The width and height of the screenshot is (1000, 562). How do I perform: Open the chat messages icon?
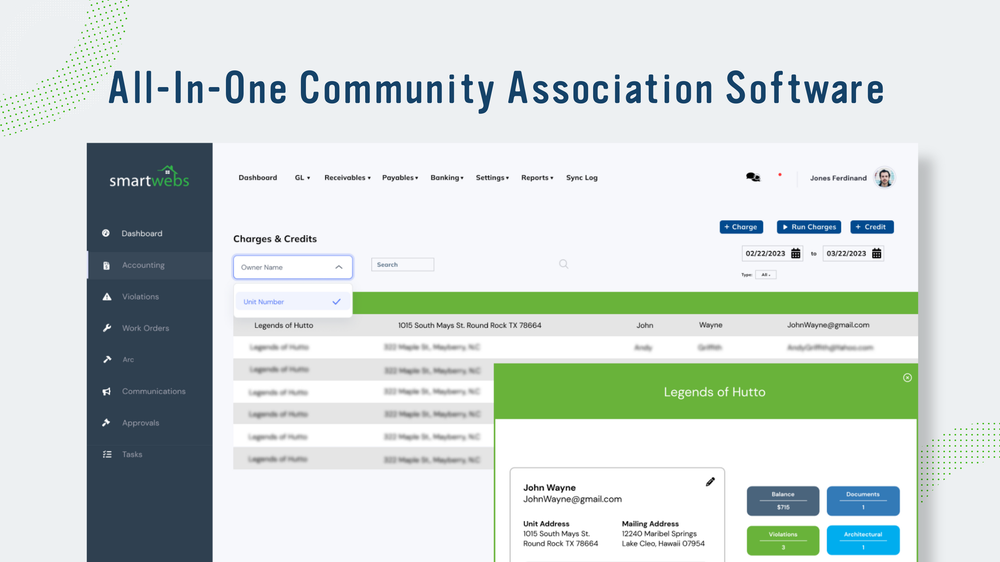pyautogui.click(x=753, y=177)
